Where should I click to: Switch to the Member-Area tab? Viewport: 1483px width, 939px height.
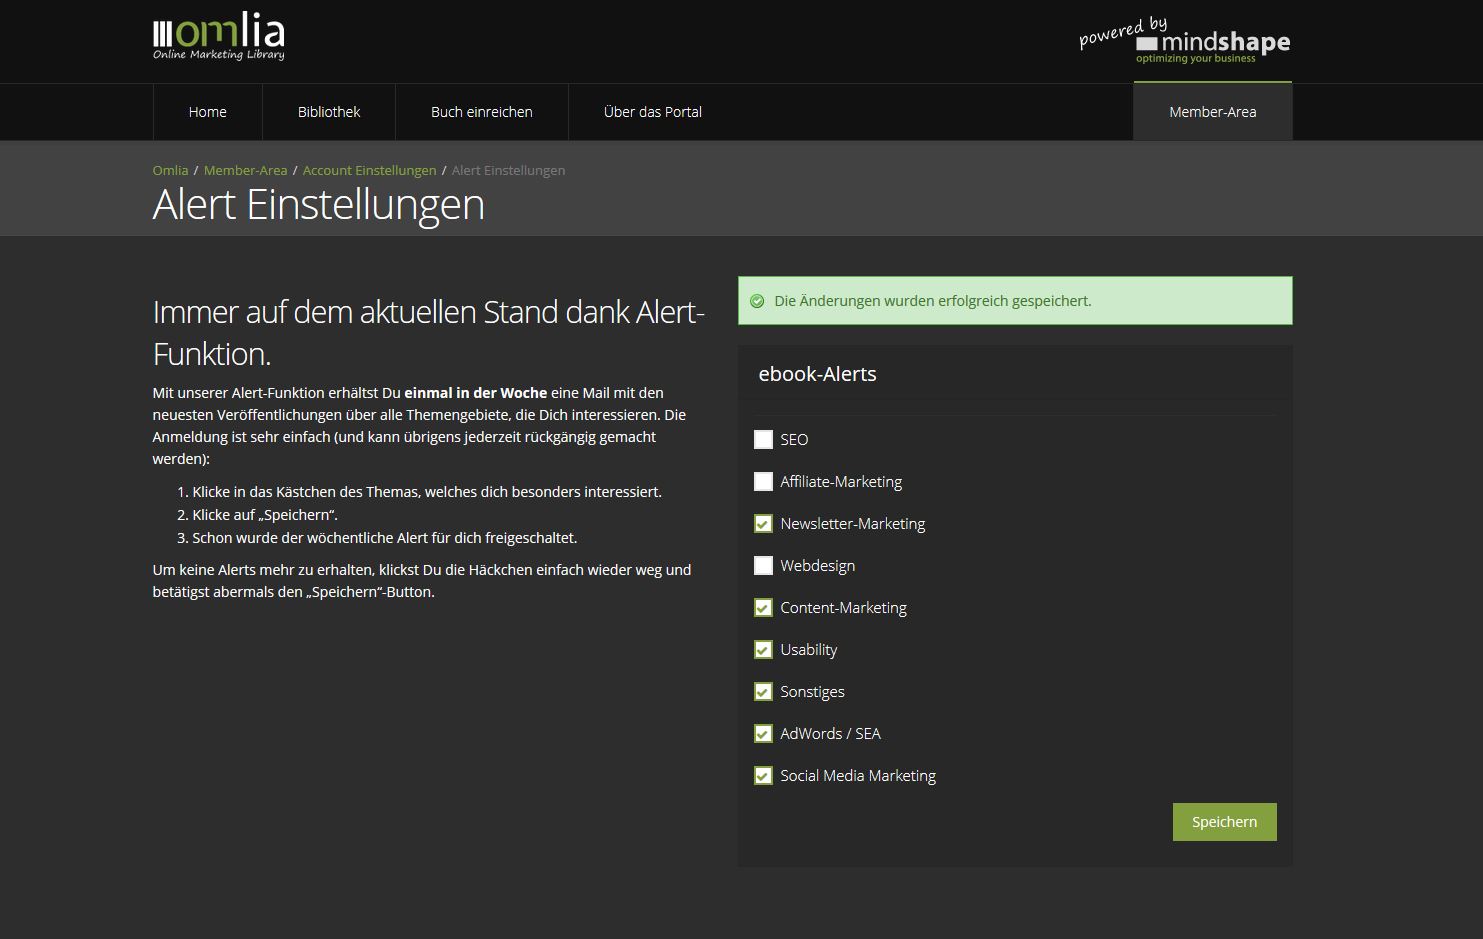(1213, 112)
